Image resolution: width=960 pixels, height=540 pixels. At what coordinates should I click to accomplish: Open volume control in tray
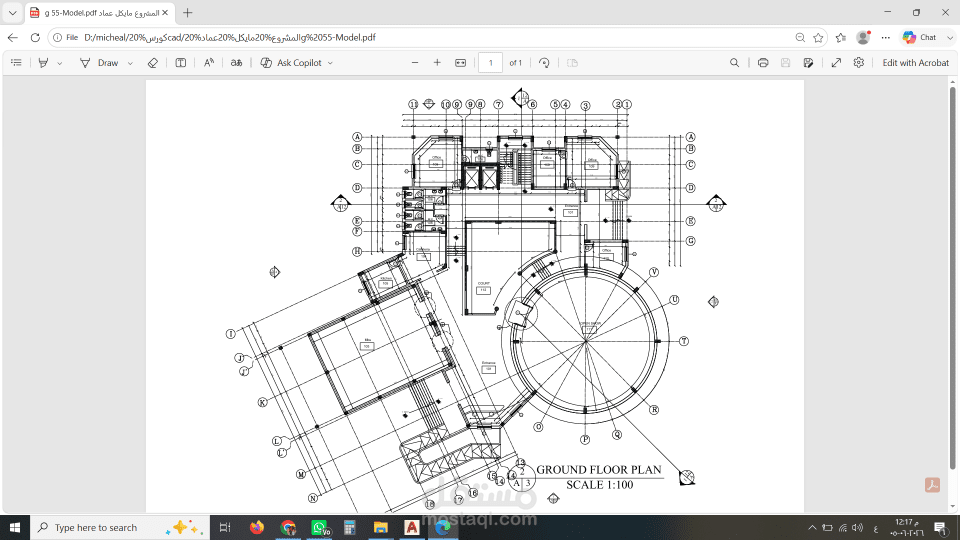[858, 528]
